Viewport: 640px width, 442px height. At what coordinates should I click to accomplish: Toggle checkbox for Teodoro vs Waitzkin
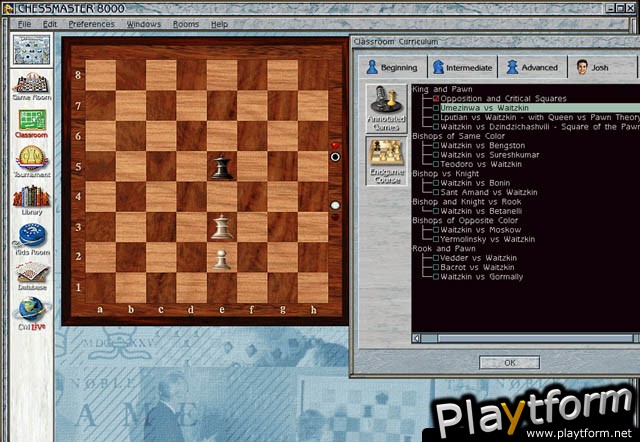436,164
